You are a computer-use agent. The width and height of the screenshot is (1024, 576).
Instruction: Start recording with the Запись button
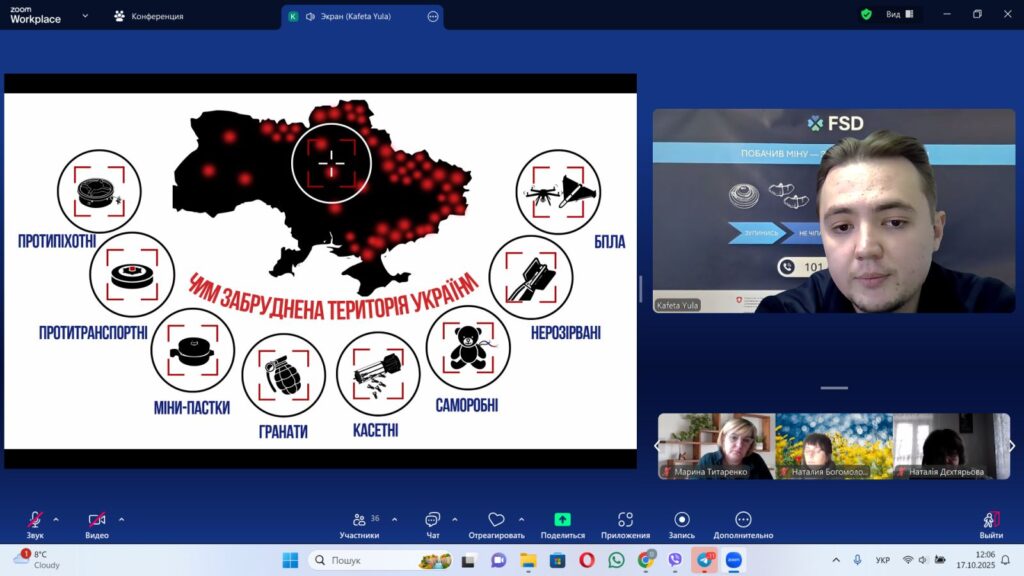(681, 521)
